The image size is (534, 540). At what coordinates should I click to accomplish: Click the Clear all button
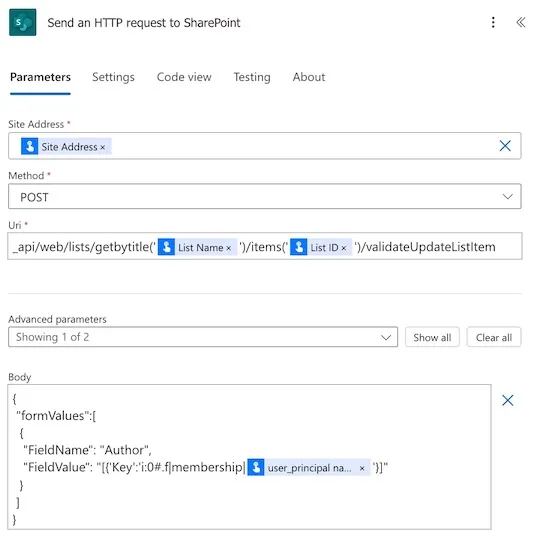point(494,337)
